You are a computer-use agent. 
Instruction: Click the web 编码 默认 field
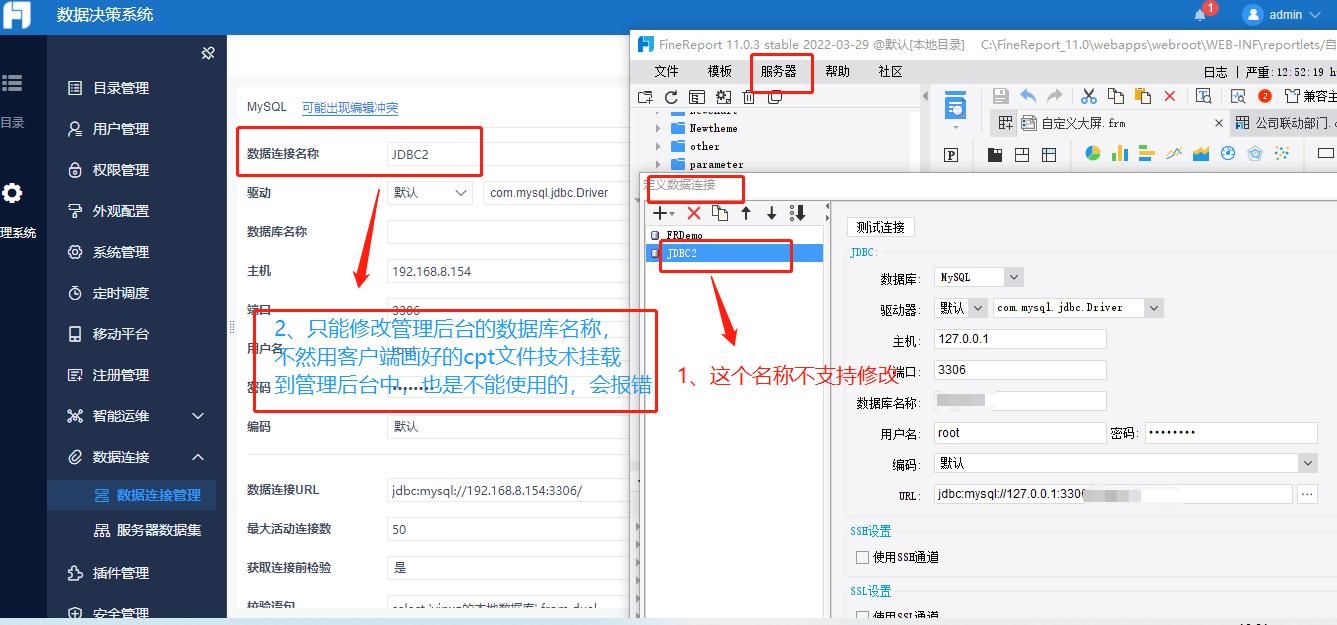pos(506,426)
